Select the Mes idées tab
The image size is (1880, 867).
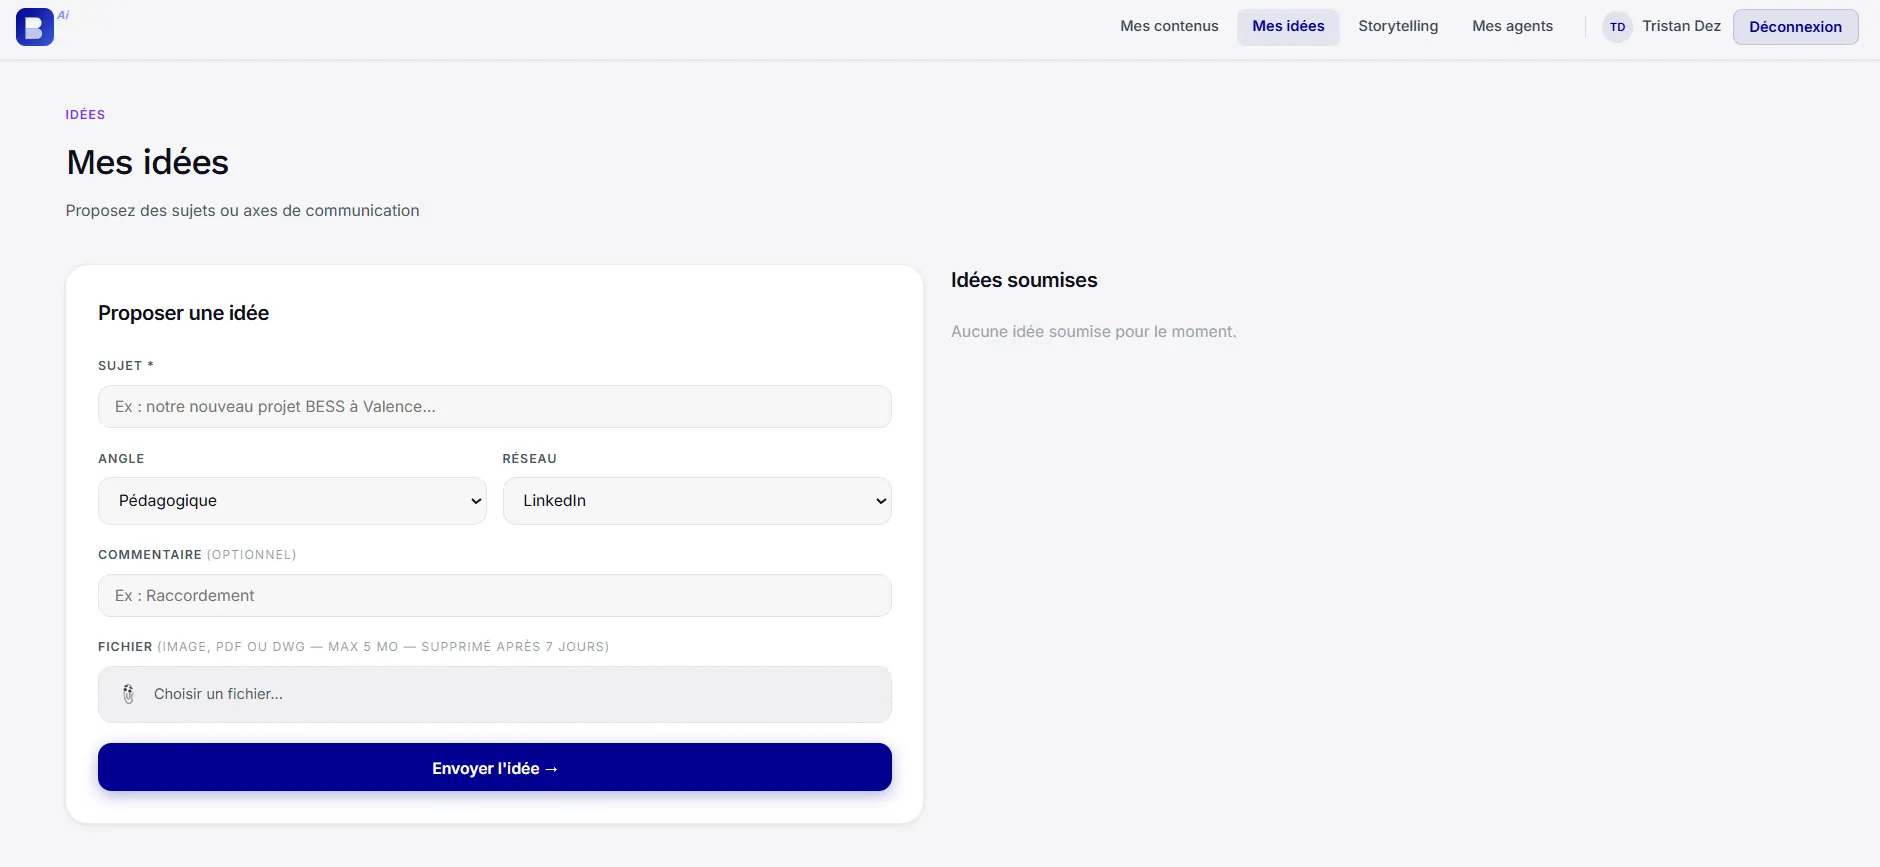coord(1288,26)
